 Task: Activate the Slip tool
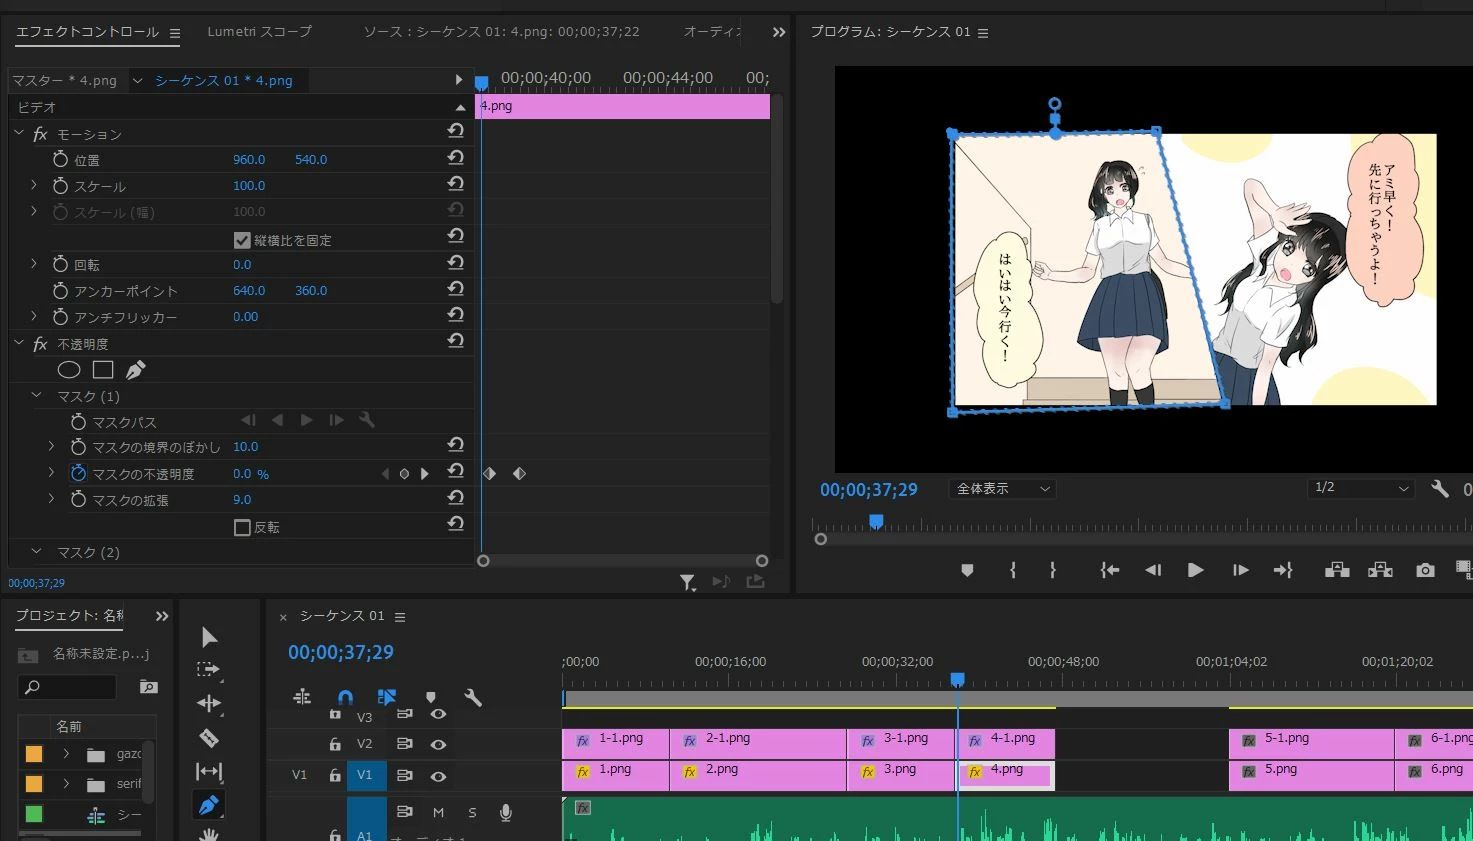pyautogui.click(x=209, y=771)
